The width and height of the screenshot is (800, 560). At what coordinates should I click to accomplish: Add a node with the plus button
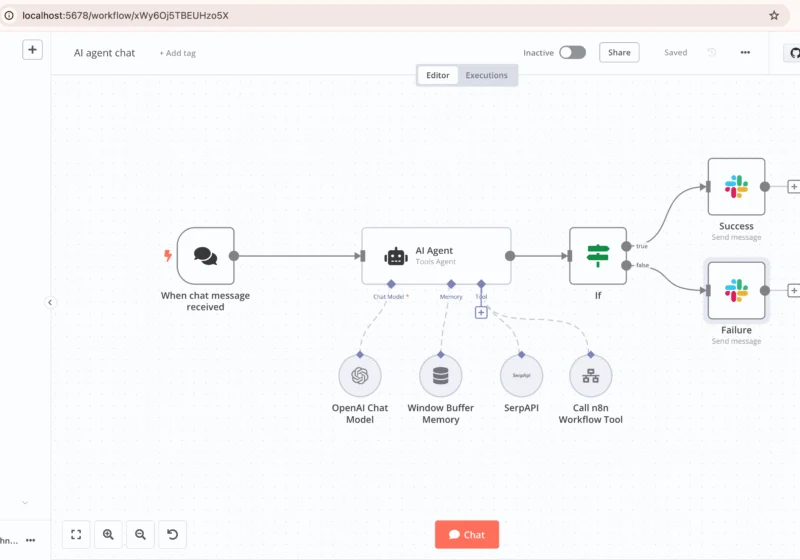(32, 49)
